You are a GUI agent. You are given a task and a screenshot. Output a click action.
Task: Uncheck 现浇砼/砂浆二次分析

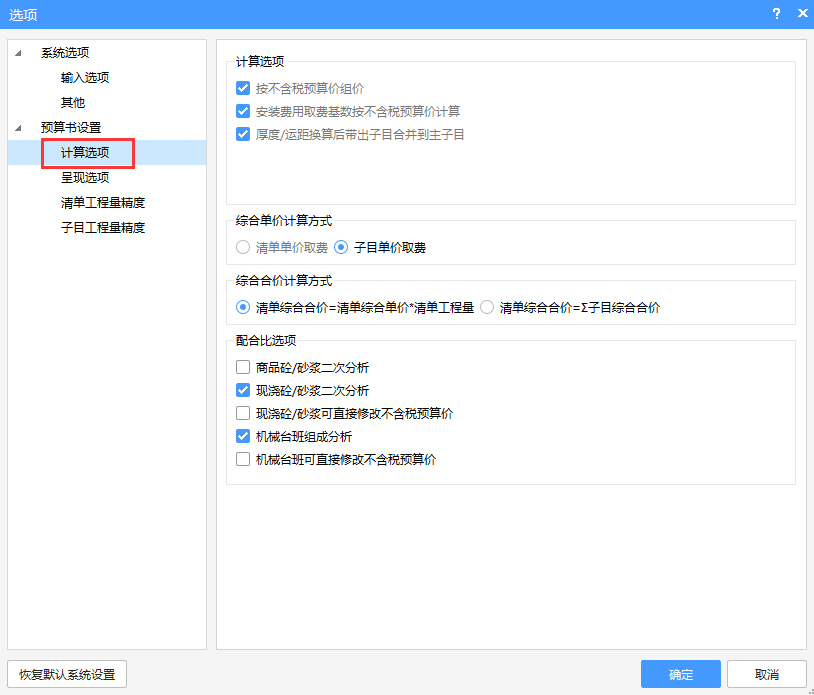(243, 391)
